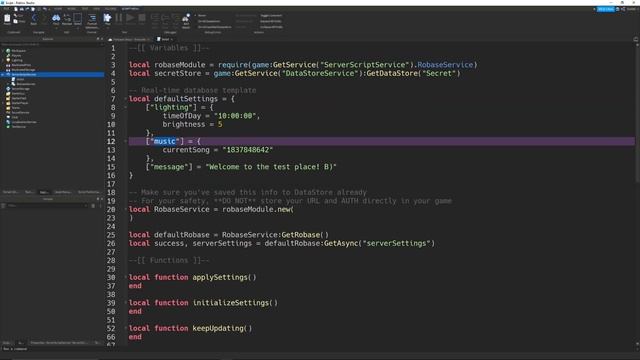This screenshot has height=360, width=640.
Task: Click the Pause playback icon
Action: (x=119, y=18)
